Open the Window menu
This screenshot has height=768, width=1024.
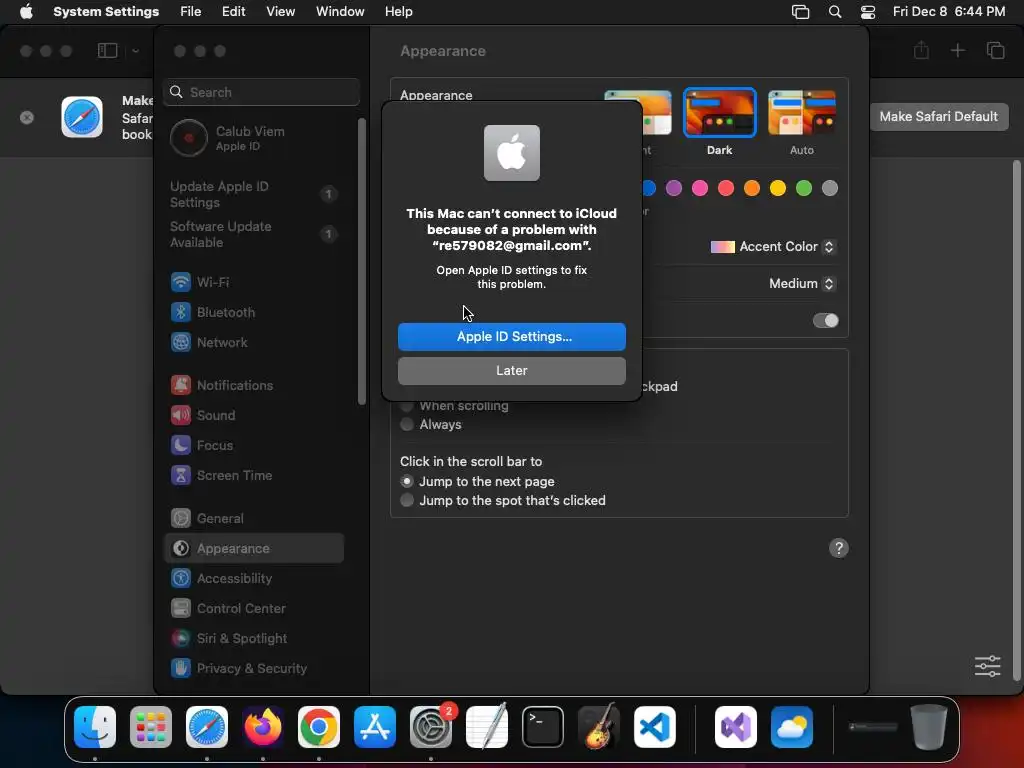(x=340, y=11)
